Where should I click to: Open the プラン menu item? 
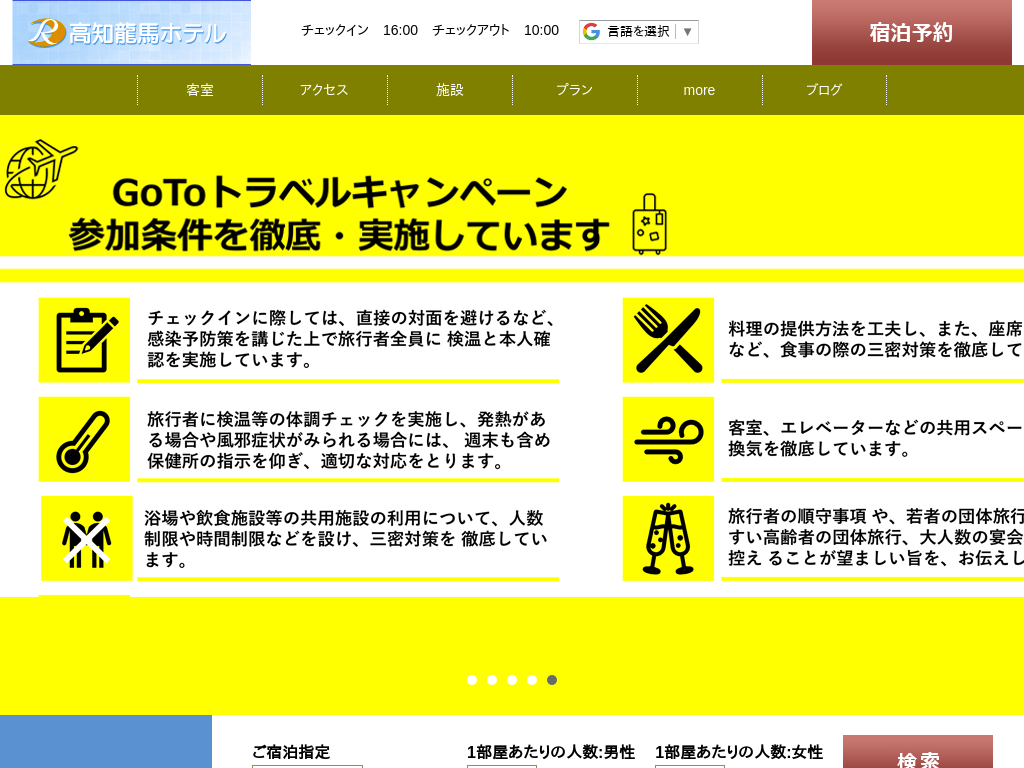coord(575,90)
